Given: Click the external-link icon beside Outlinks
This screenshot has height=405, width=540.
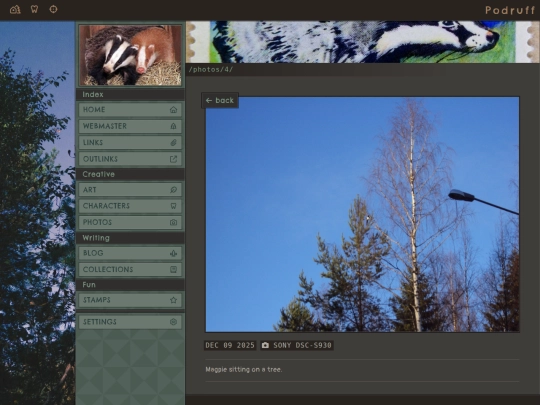Looking at the screenshot, I should (x=173, y=159).
